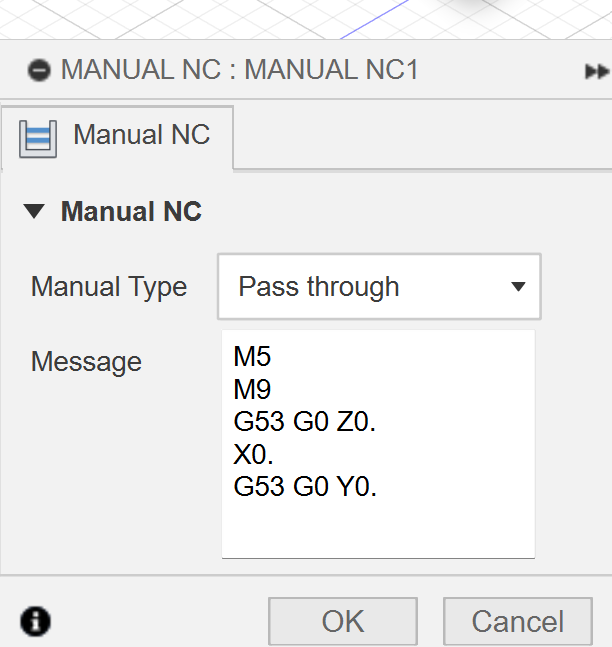Confirm with the OK button

(343, 621)
